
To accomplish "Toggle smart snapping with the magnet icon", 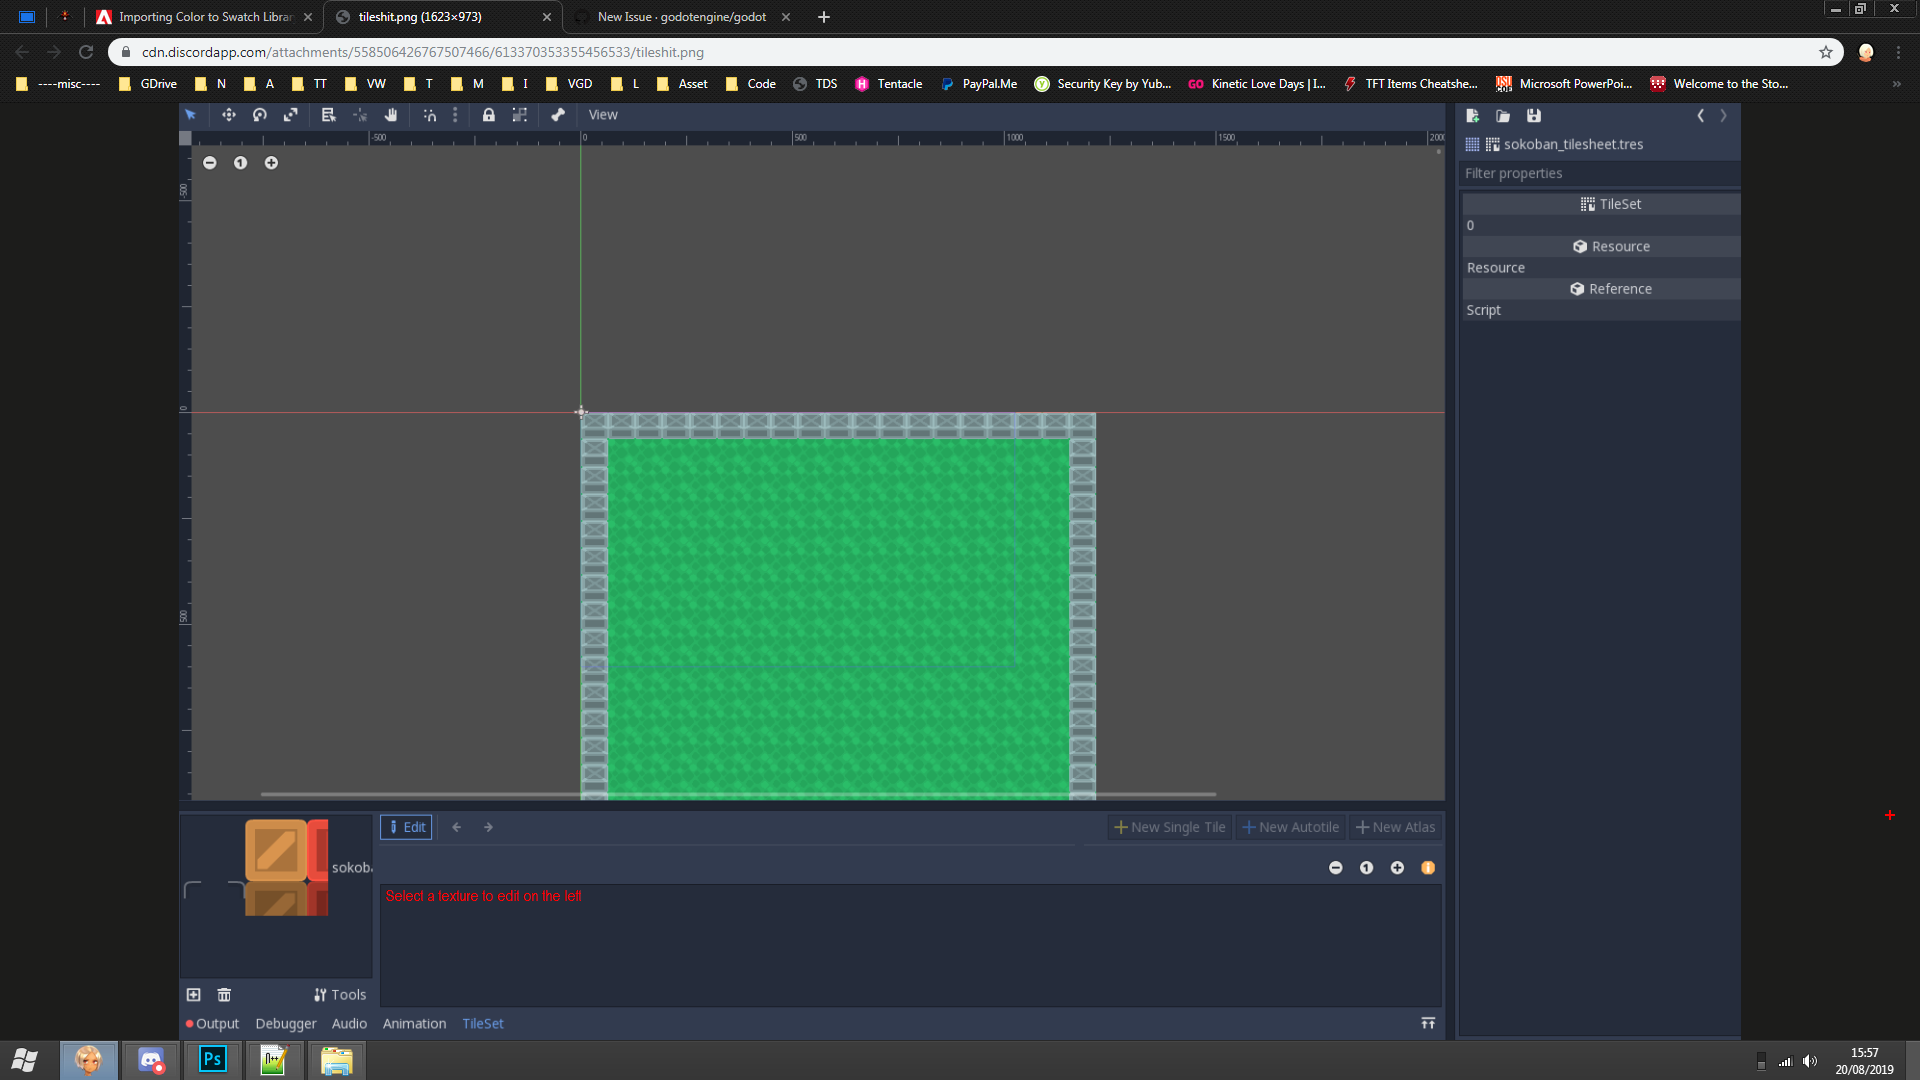I will 430,115.
